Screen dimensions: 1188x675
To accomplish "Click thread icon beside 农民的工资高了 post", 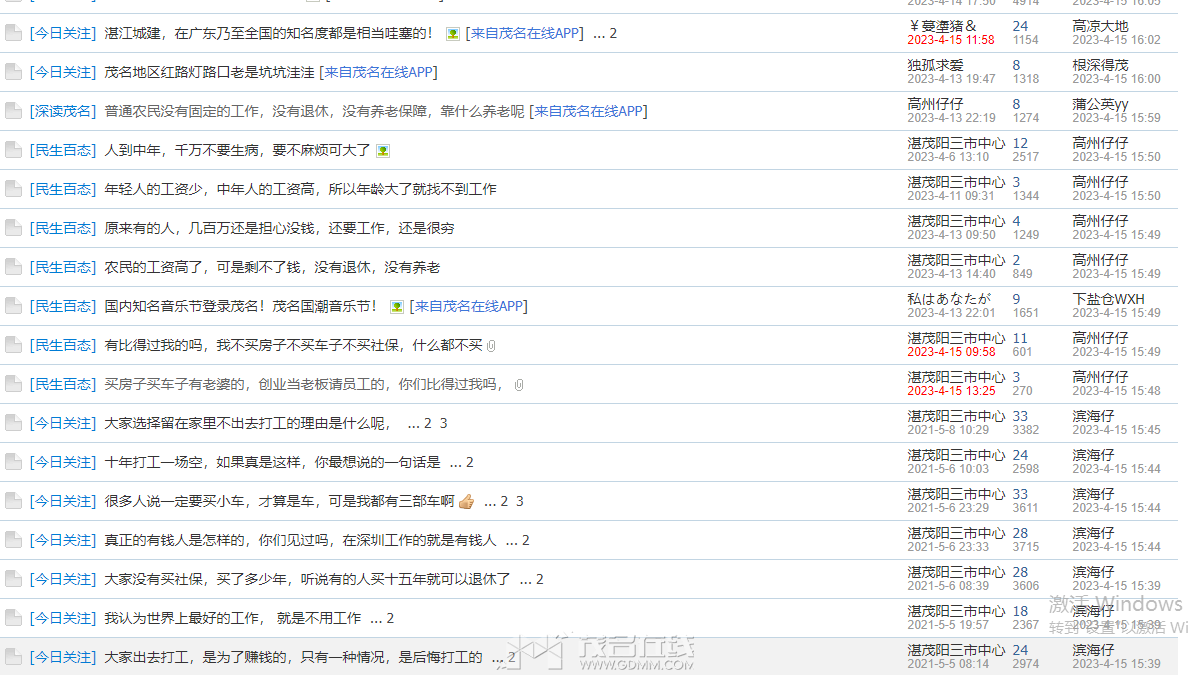I will tap(13, 267).
